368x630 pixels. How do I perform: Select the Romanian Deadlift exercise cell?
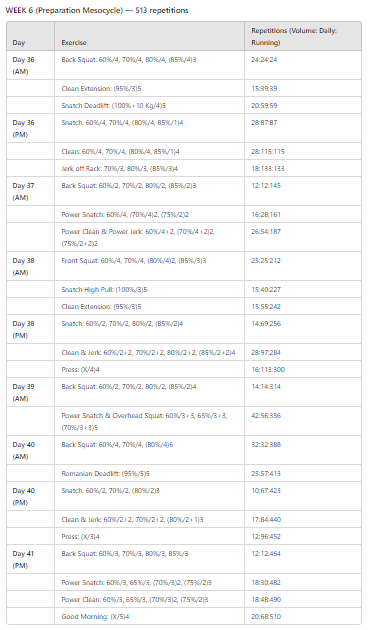(x=149, y=473)
